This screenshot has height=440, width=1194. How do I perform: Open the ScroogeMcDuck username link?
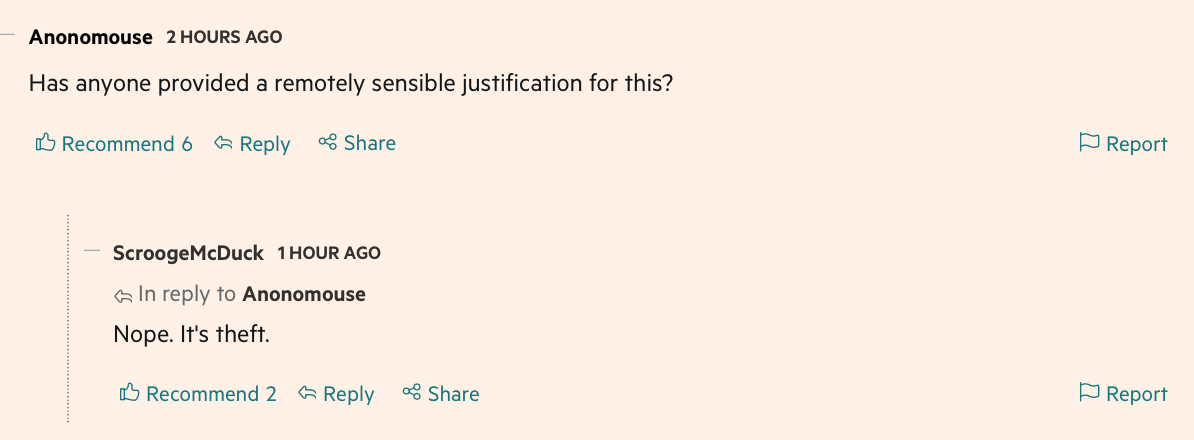tap(188, 253)
